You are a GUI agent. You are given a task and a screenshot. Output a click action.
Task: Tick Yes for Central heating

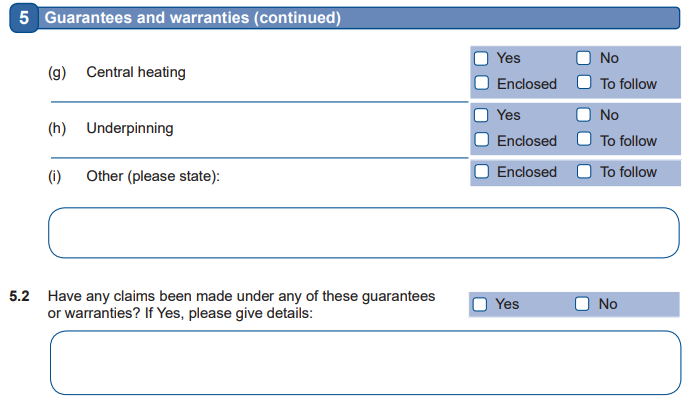[481, 58]
